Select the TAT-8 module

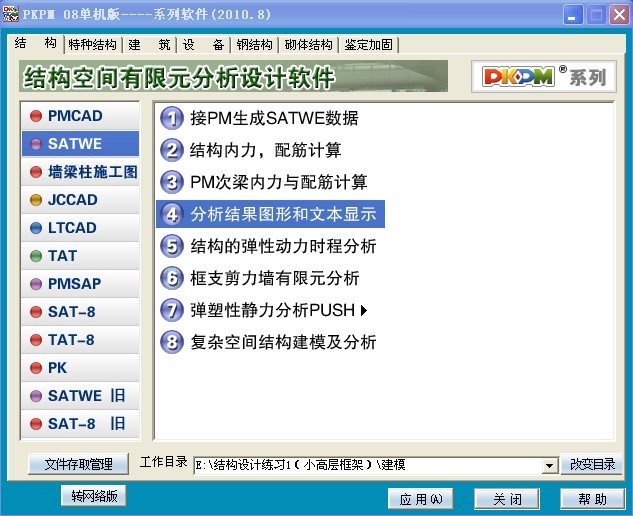click(80, 340)
